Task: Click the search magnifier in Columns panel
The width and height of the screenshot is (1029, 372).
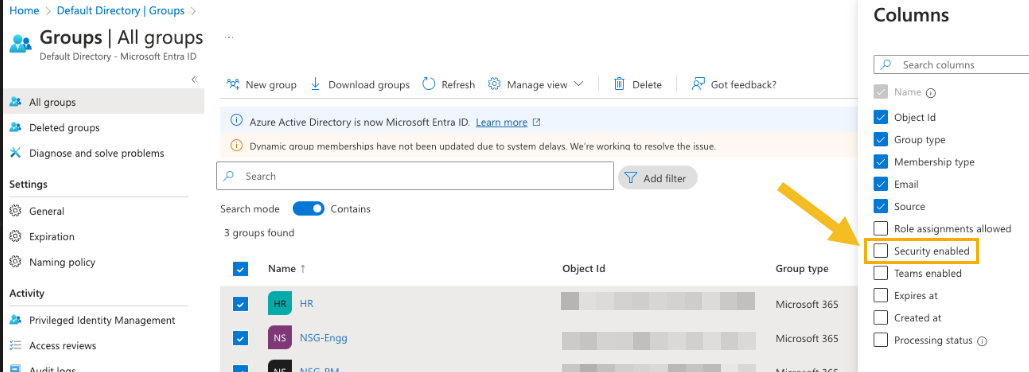Action: pos(886,64)
